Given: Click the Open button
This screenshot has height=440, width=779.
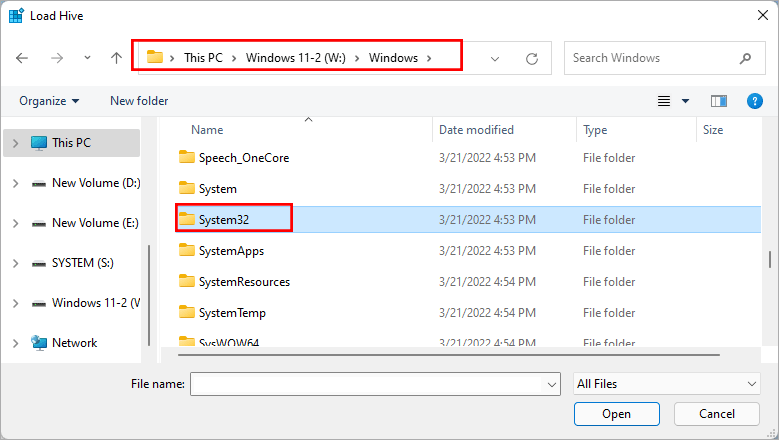Looking at the screenshot, I should click(x=616, y=414).
